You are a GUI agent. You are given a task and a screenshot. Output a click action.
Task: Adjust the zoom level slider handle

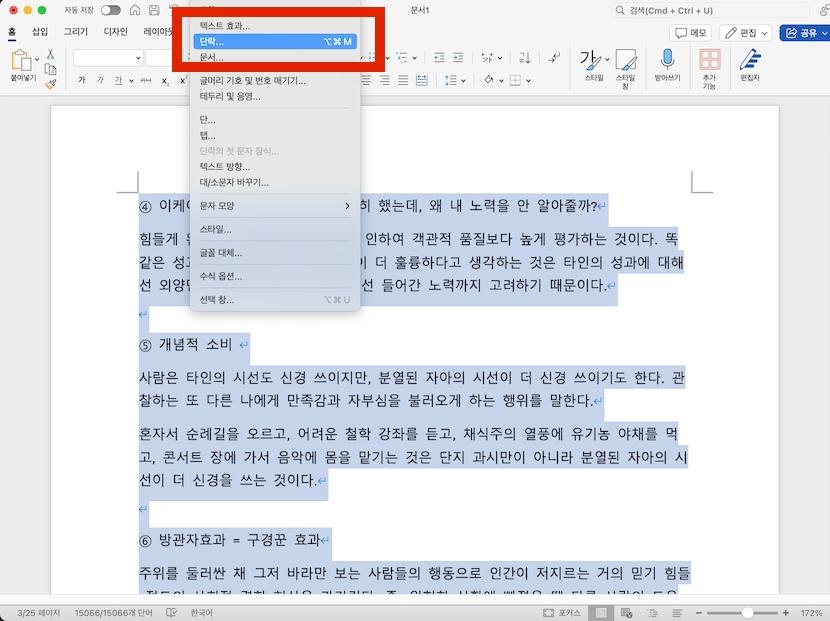click(747, 613)
